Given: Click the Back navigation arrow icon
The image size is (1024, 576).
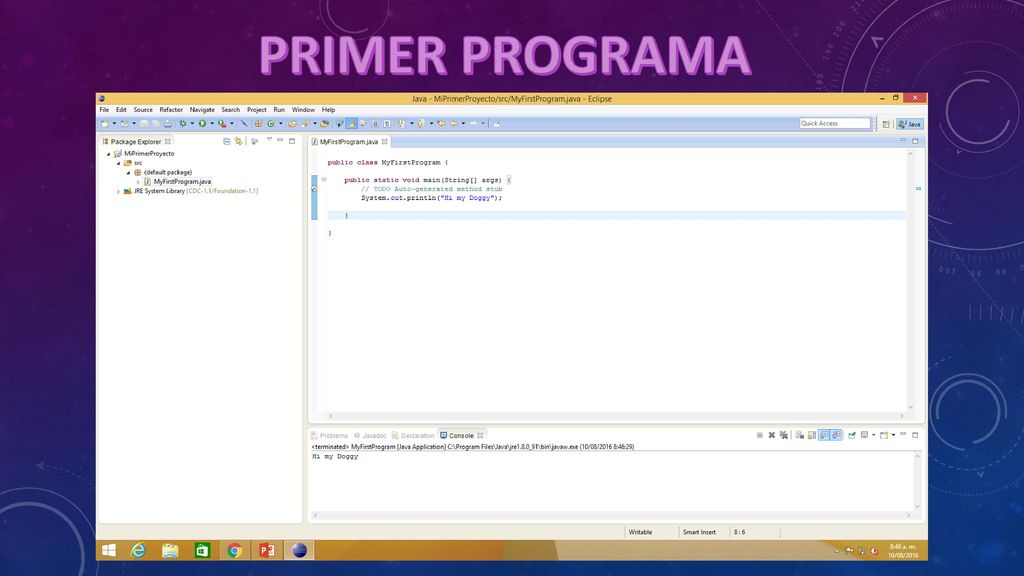Looking at the screenshot, I should [x=453, y=123].
